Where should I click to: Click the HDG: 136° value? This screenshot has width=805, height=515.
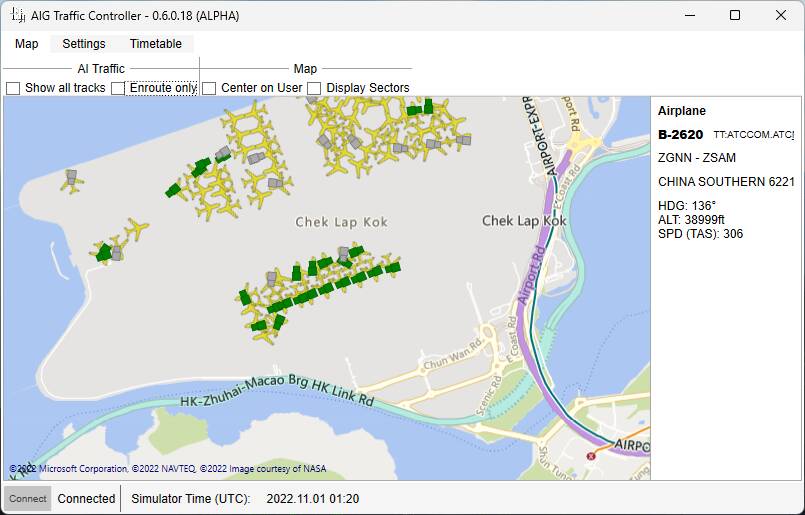687,206
